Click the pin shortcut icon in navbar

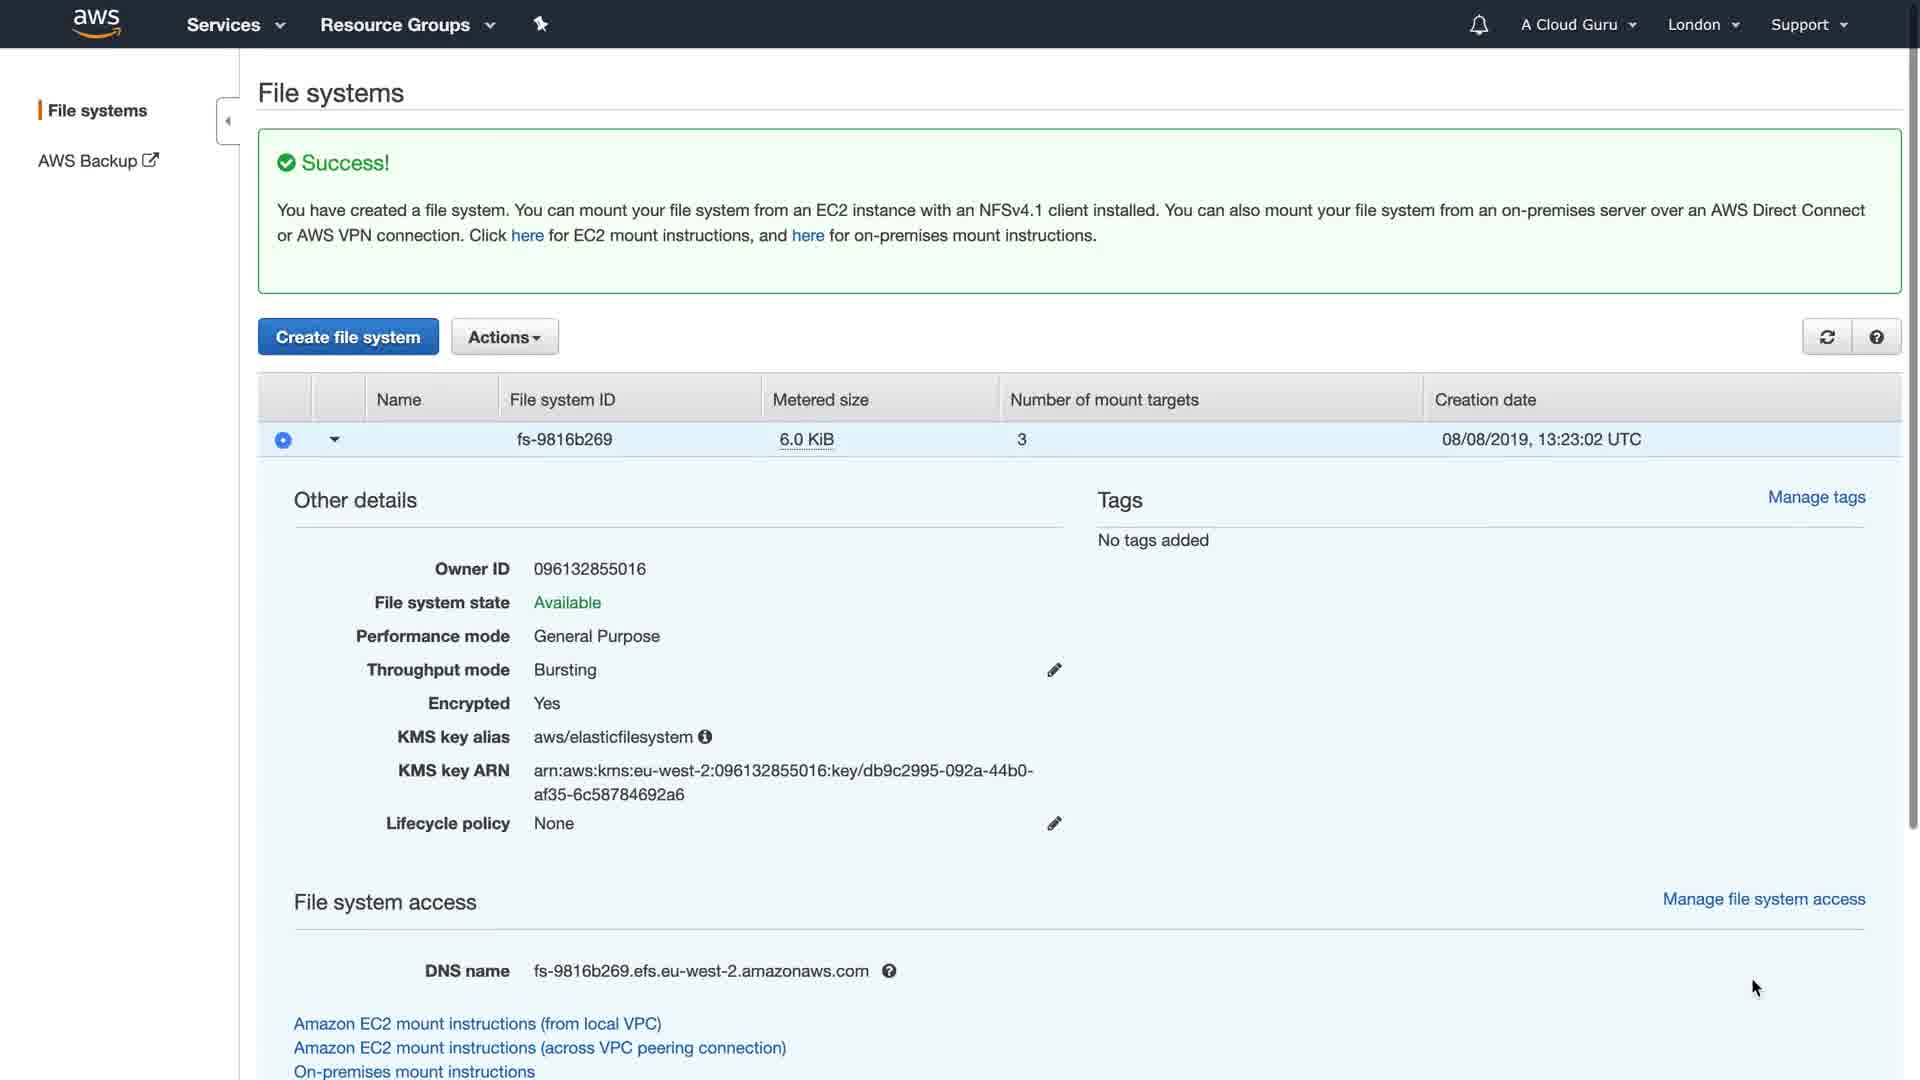(541, 24)
